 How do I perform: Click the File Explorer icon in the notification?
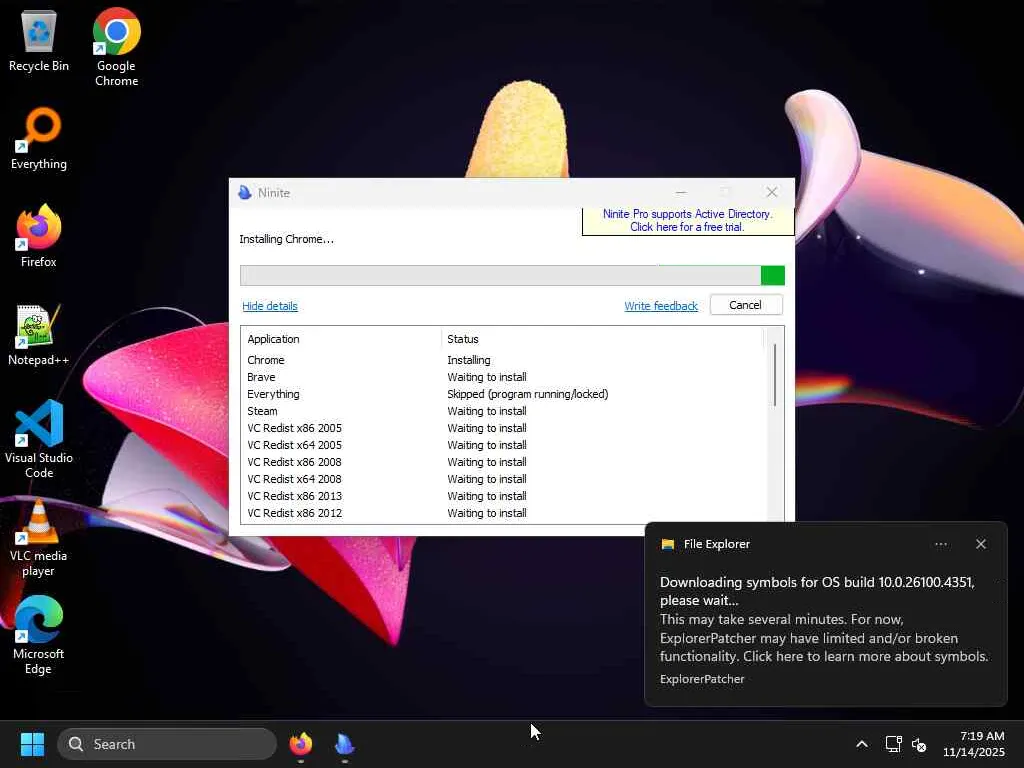(x=667, y=544)
